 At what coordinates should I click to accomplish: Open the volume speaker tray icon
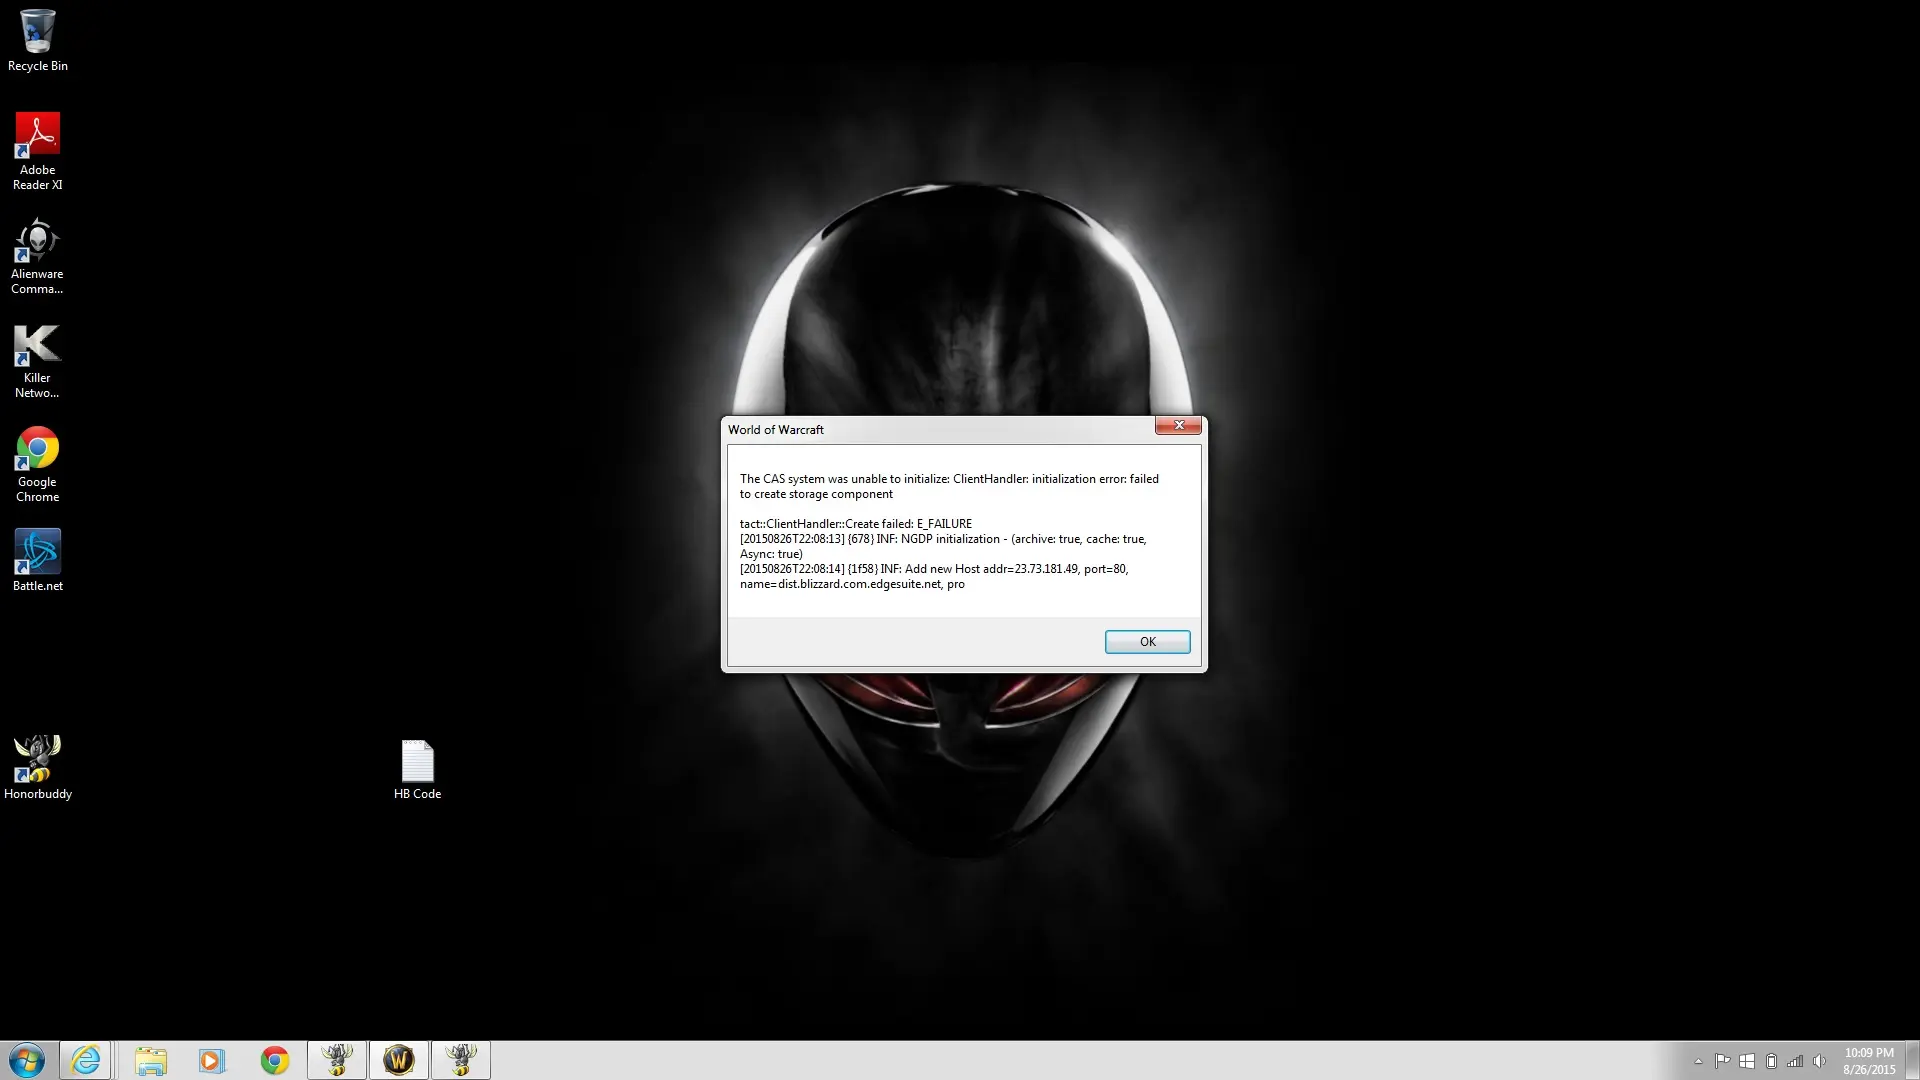(x=1819, y=1061)
